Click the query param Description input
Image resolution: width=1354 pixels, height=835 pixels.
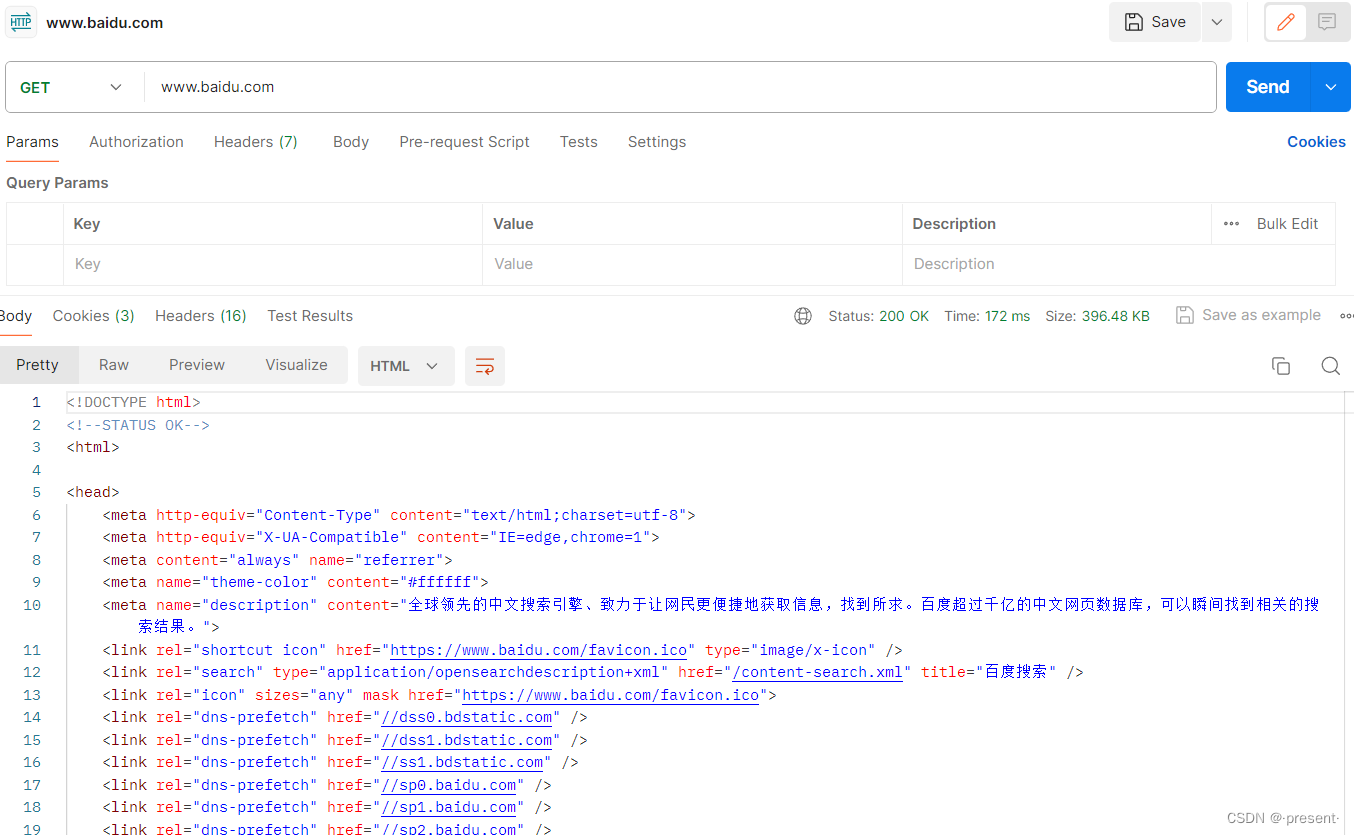pos(1118,264)
